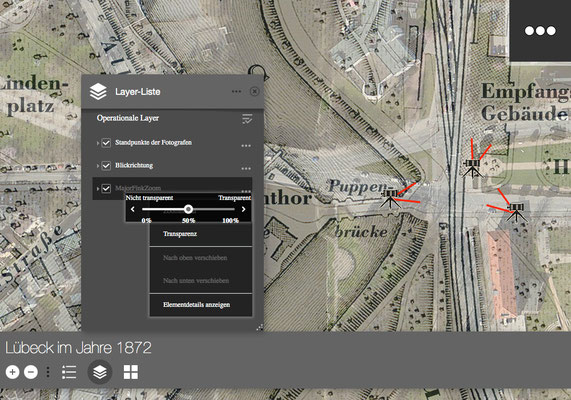Open the basemap gallery grid icon
Viewport: 571px width, 400px height.
tap(130, 372)
